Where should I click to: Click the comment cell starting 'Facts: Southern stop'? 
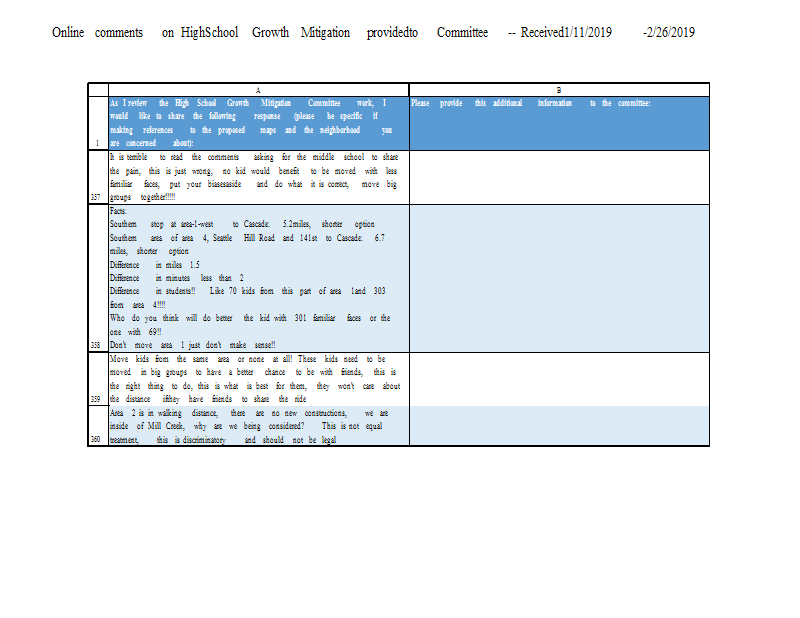(x=259, y=278)
